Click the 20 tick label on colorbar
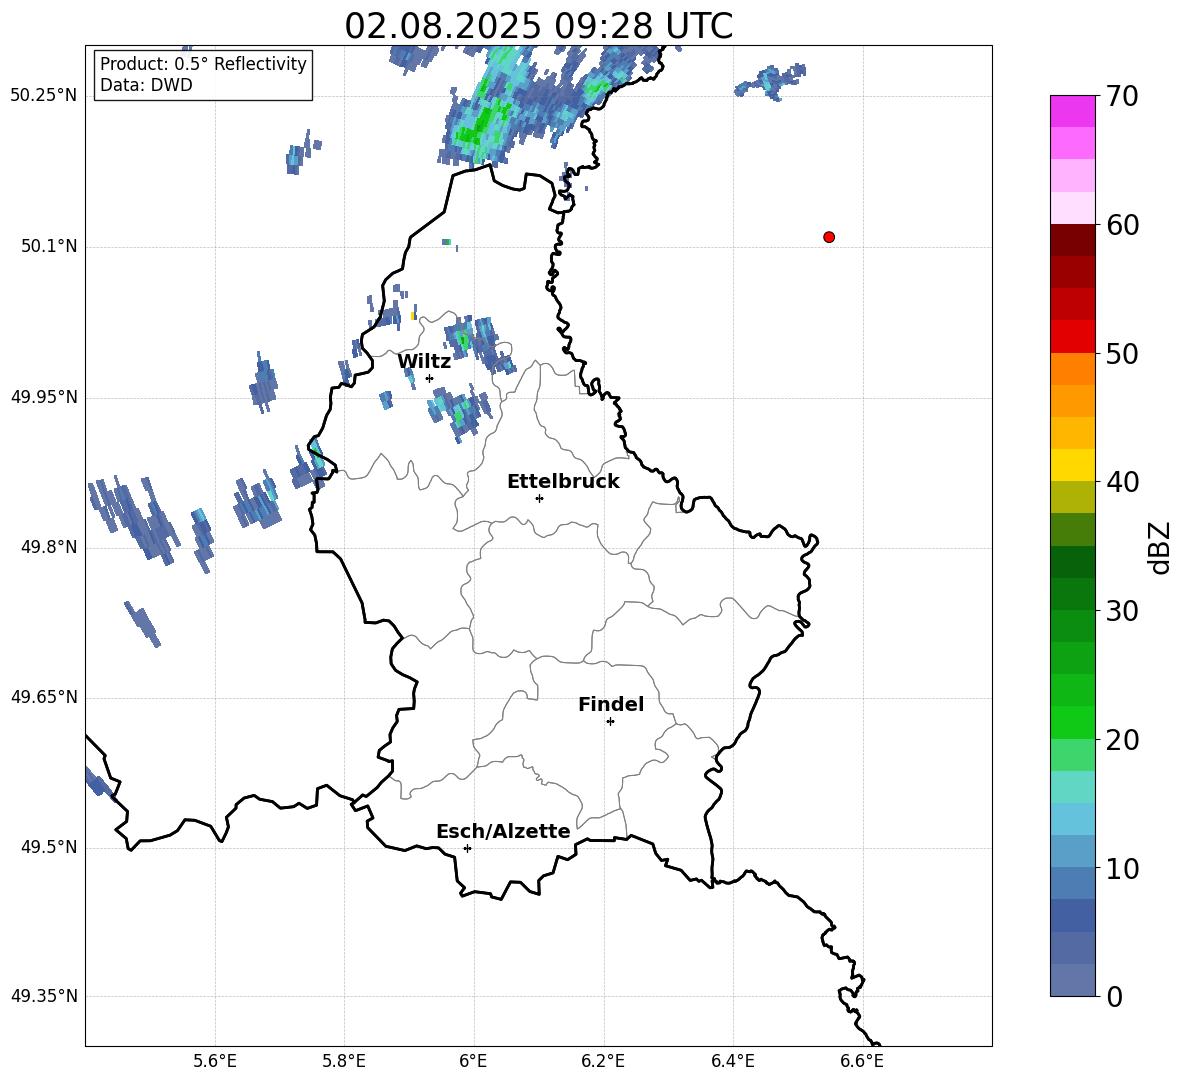The height and width of the screenshot is (1081, 1184). pos(1122,740)
